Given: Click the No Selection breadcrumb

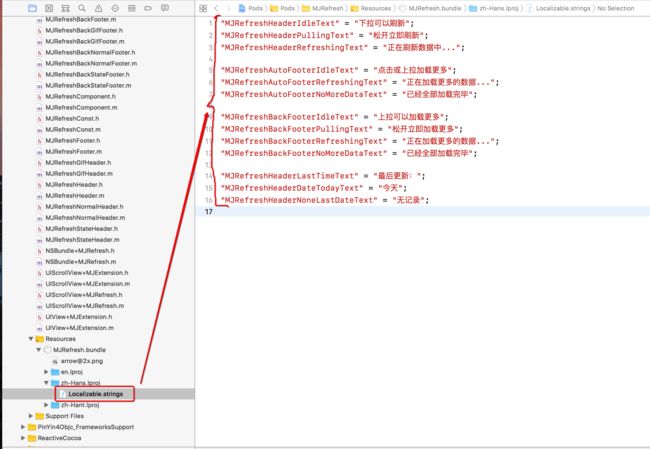Looking at the screenshot, I should pyautogui.click(x=616, y=8).
